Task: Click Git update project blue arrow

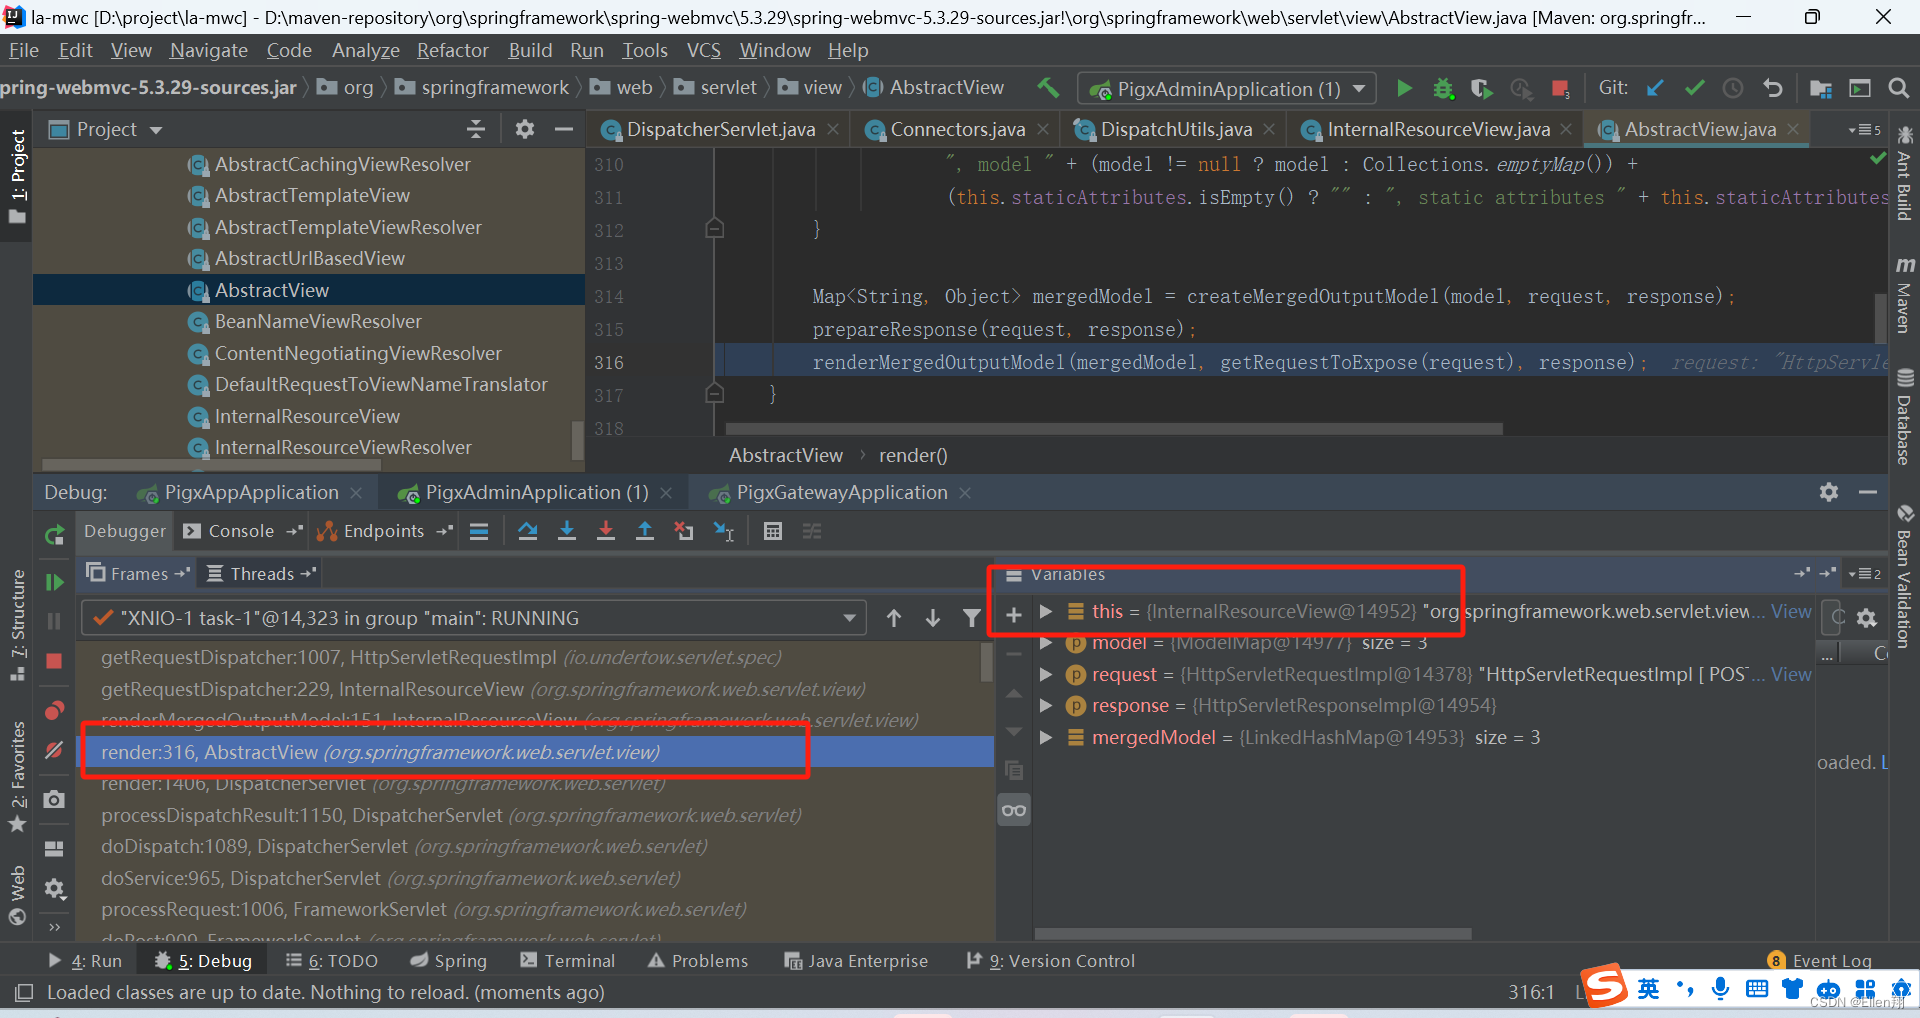Action: (1655, 88)
